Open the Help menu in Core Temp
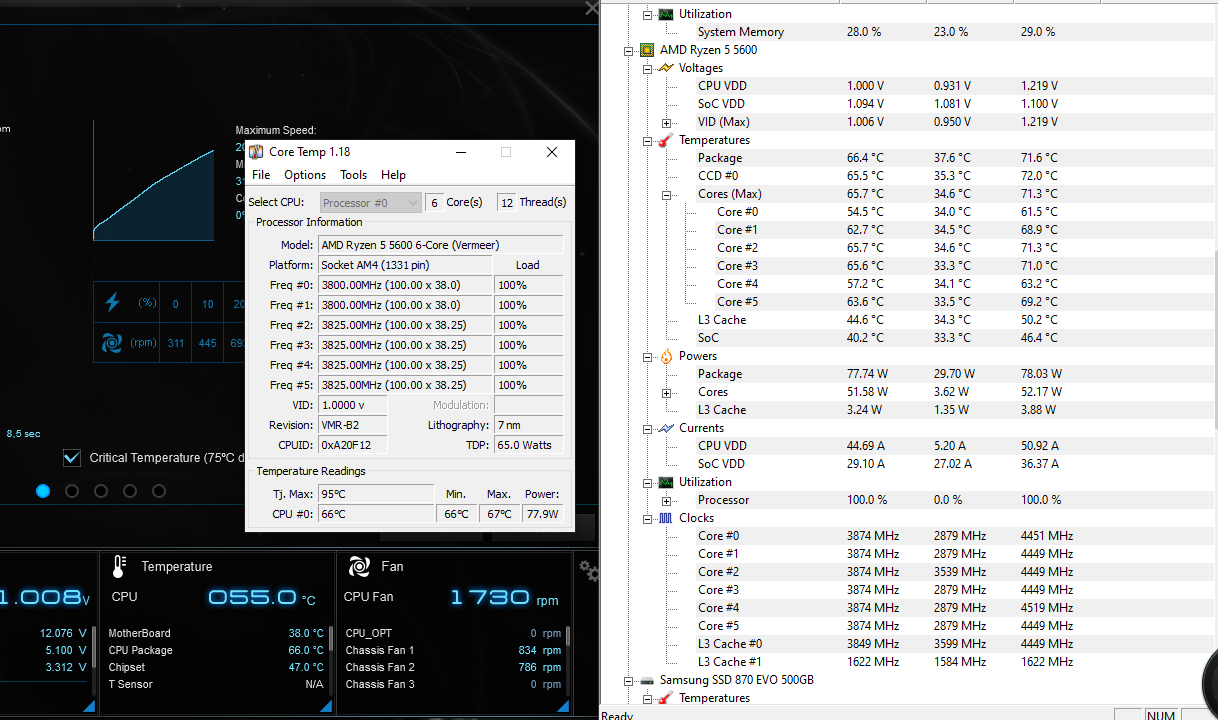The image size is (1218, 720). pos(394,175)
